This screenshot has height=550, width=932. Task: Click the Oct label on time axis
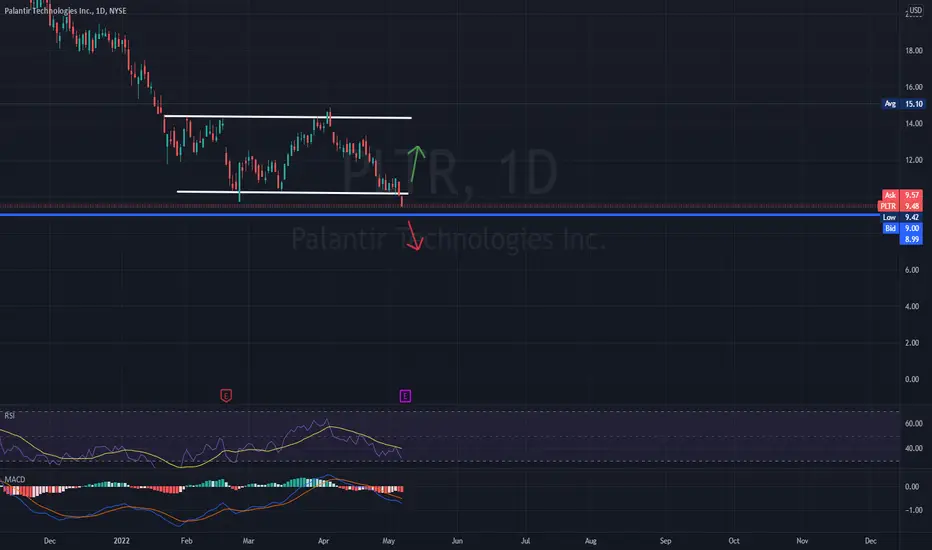pyautogui.click(x=734, y=540)
